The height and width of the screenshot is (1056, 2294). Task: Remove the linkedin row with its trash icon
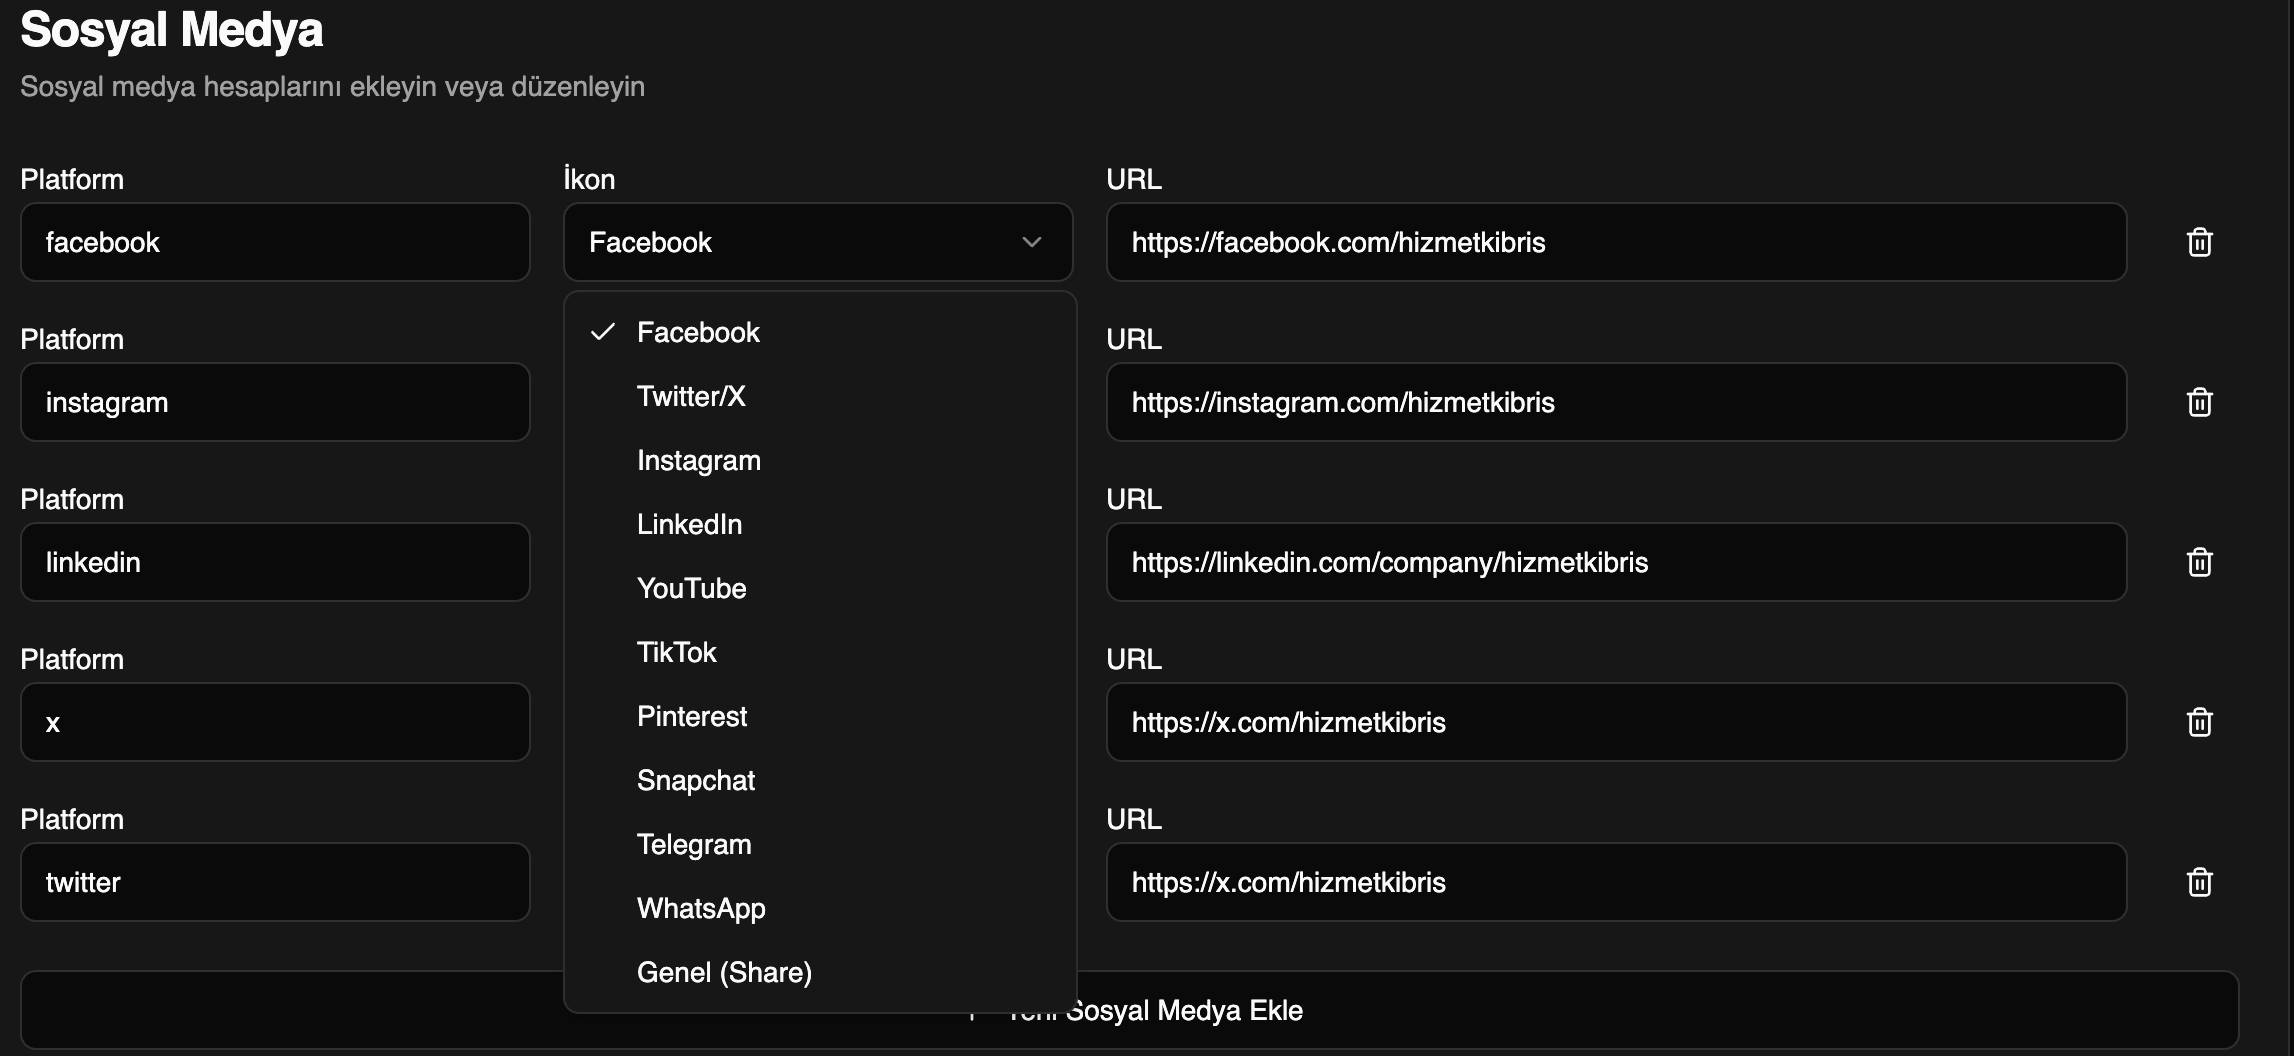2199,562
